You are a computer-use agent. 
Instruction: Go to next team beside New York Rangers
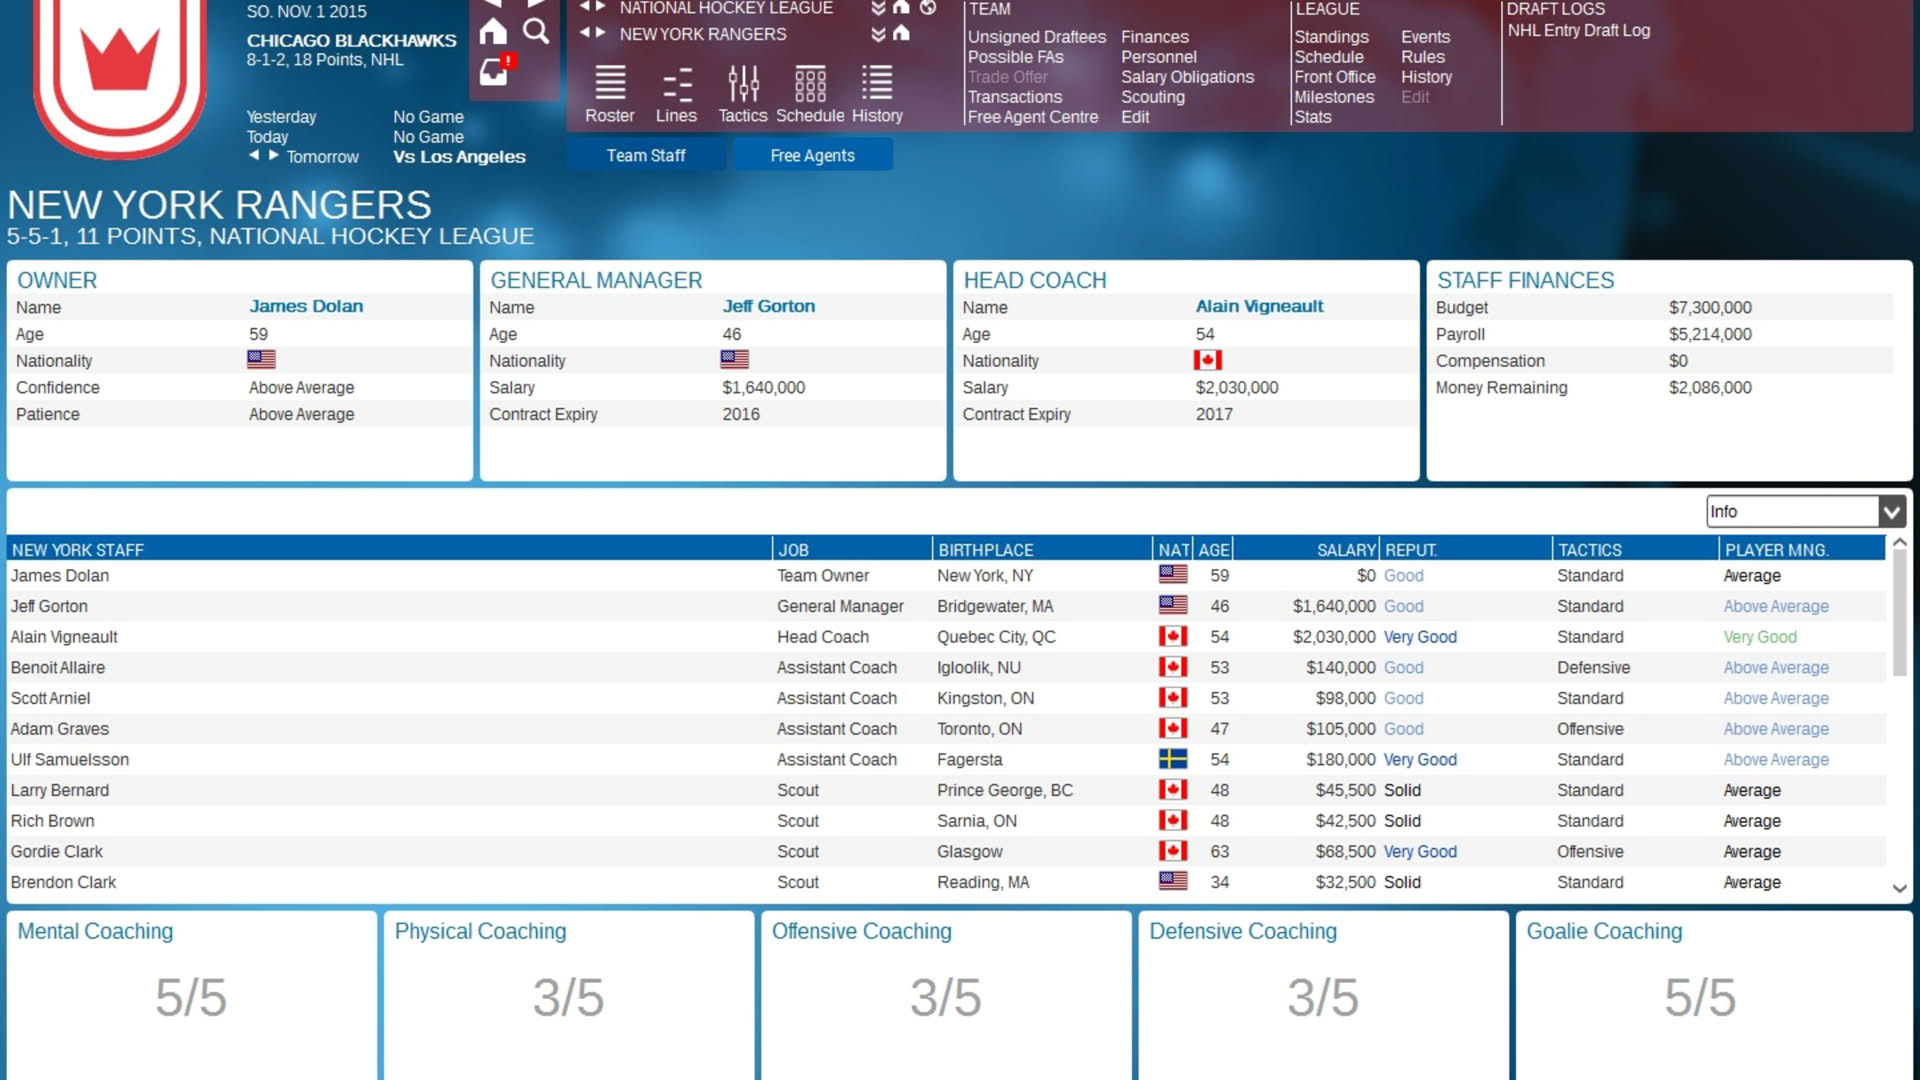point(600,33)
